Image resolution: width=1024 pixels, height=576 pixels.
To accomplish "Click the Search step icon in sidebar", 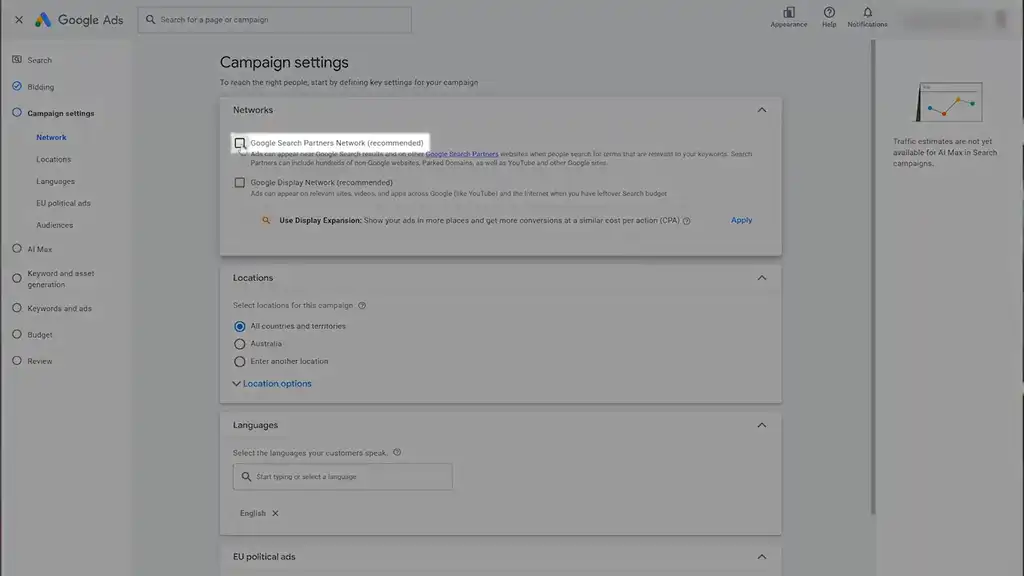I will pos(17,59).
